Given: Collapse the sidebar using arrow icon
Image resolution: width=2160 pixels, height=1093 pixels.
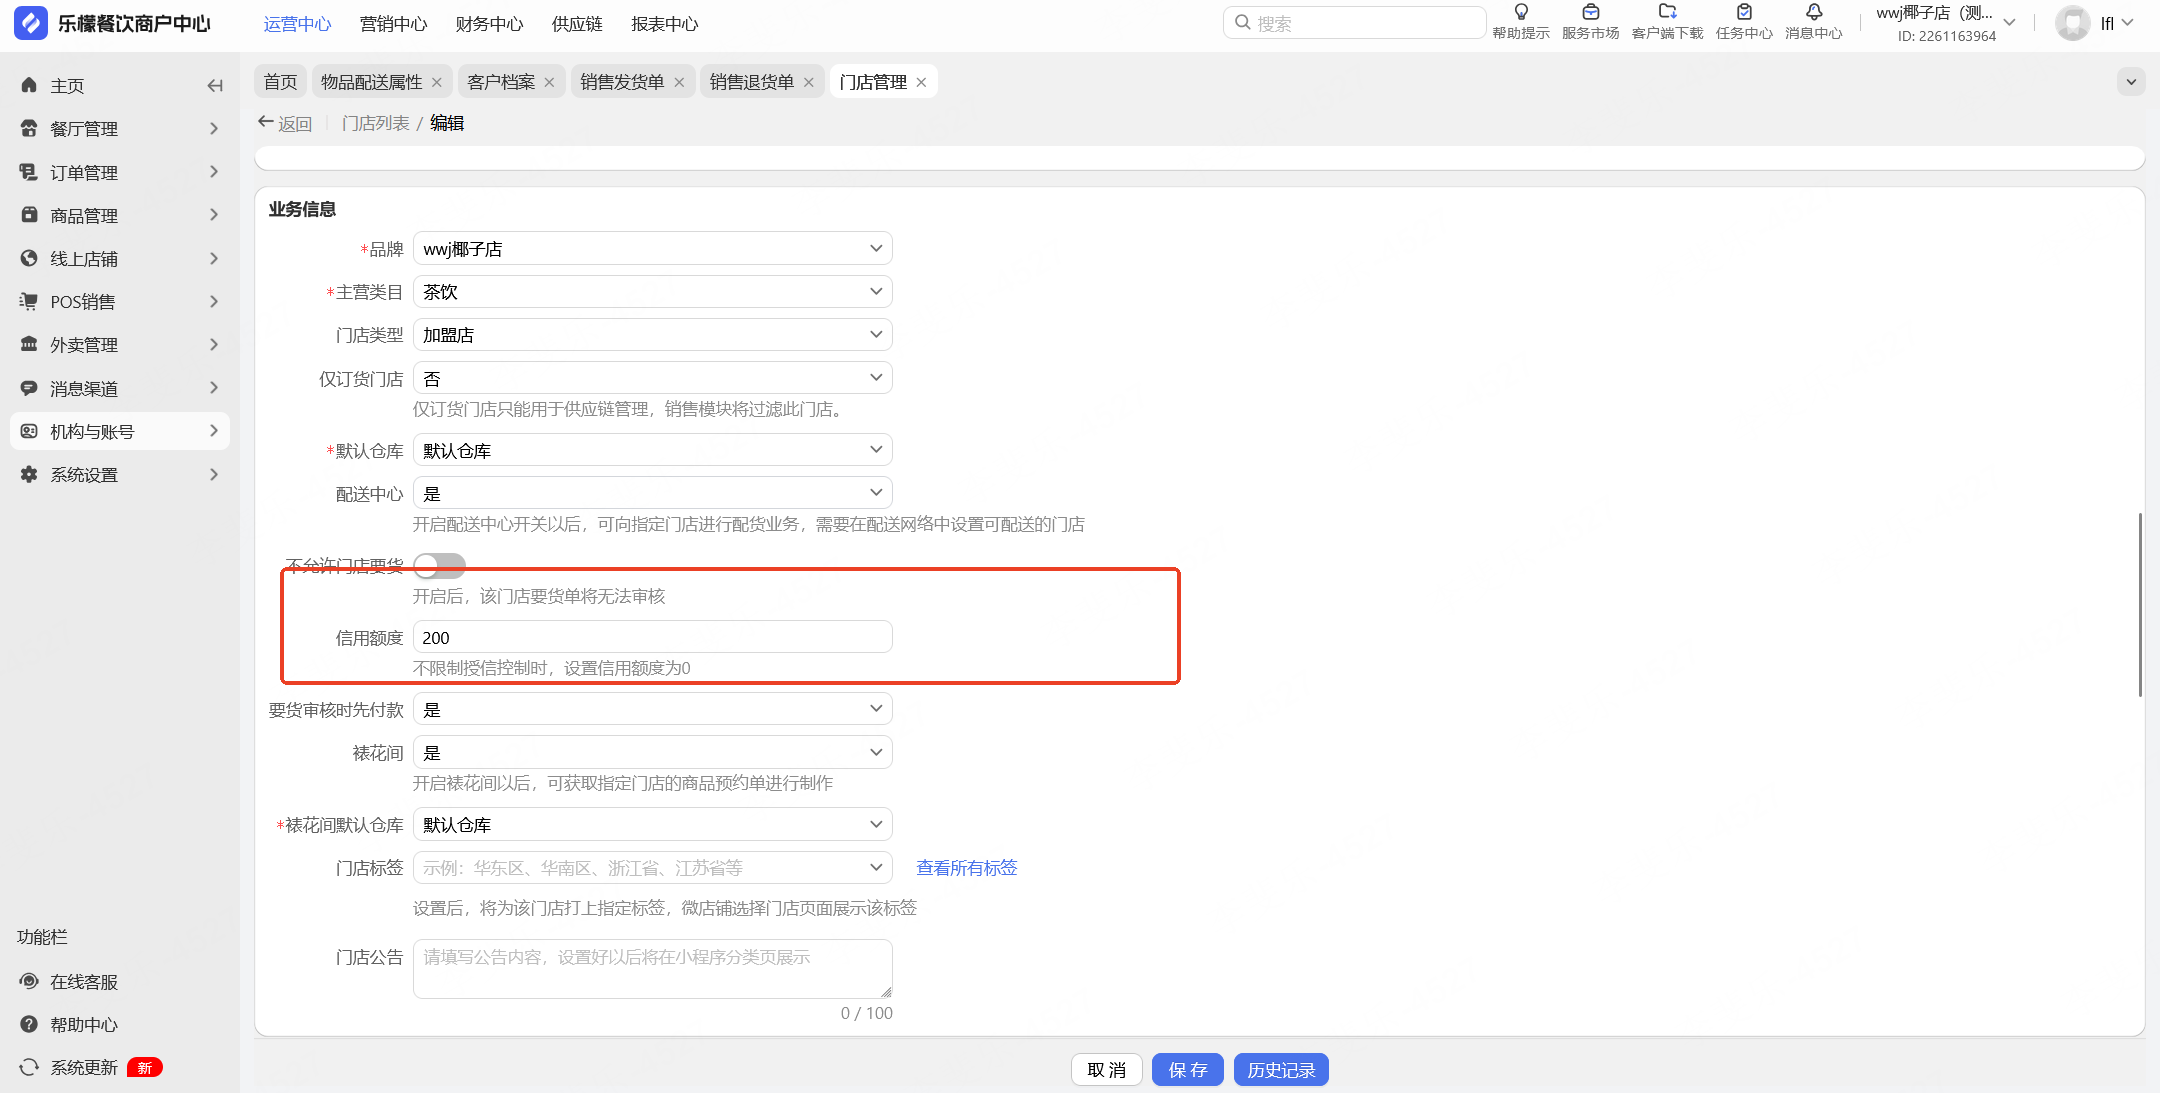Looking at the screenshot, I should pos(214,86).
